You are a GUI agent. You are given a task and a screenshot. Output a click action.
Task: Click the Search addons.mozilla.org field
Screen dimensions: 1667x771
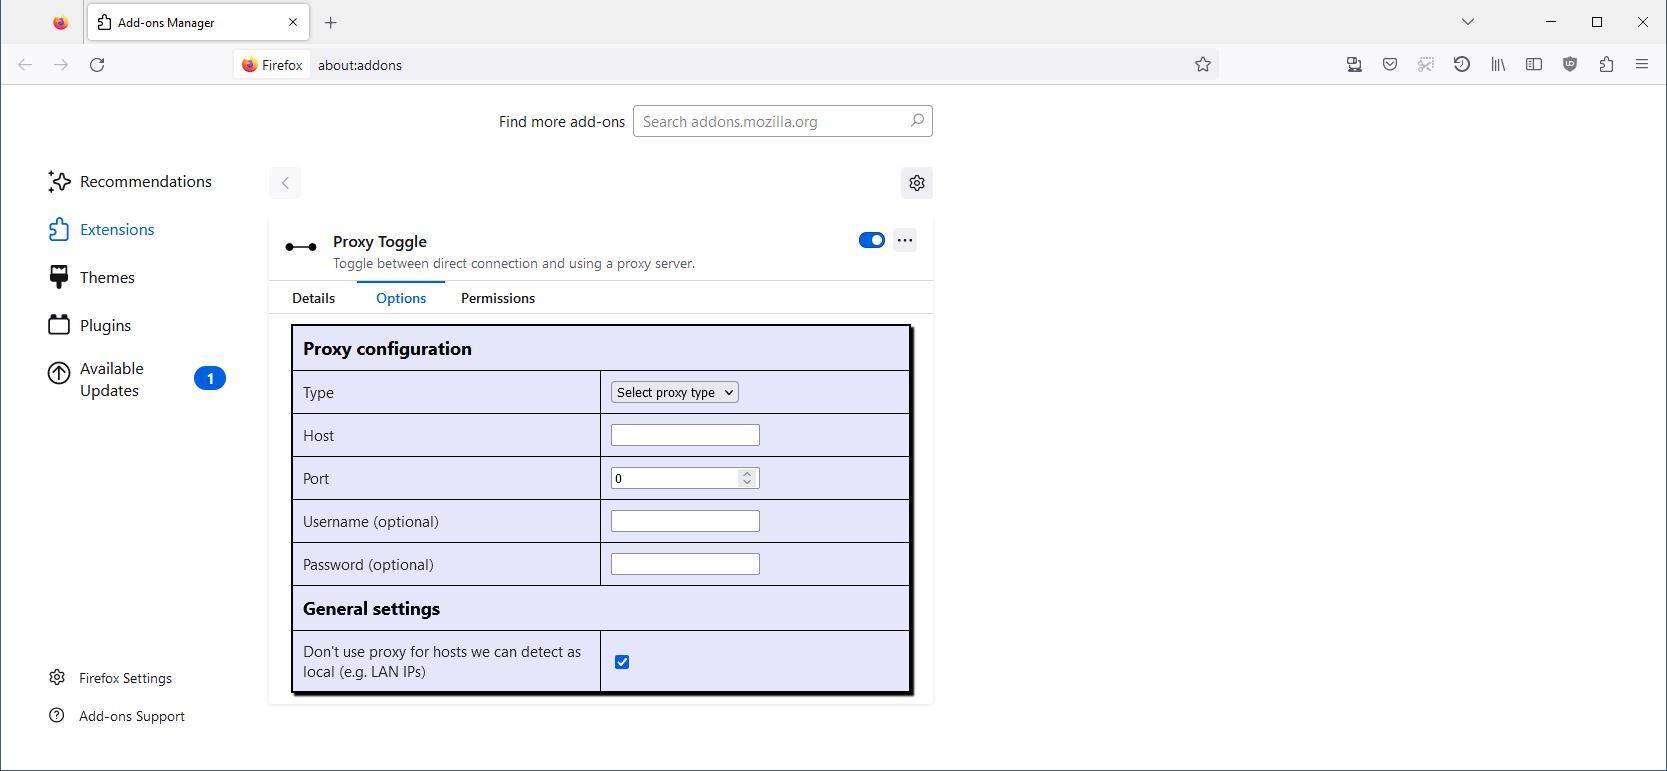(783, 121)
